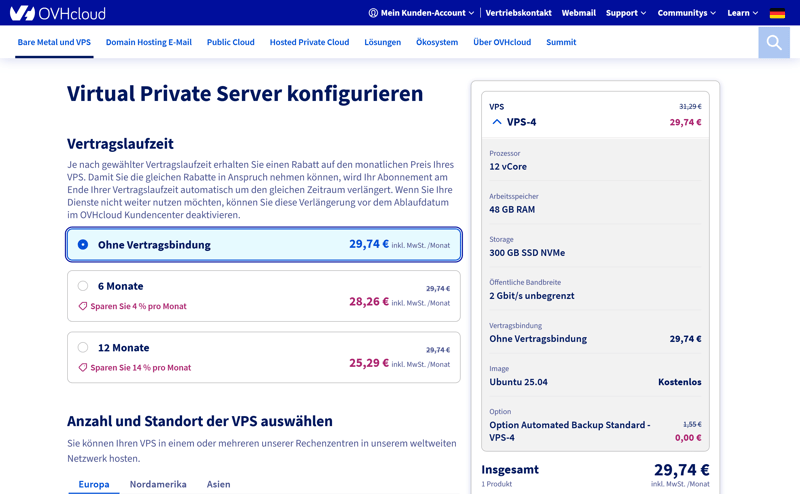Image resolution: width=800 pixels, height=494 pixels.
Task: Go to Vertriebskontakt
Action: click(x=518, y=13)
